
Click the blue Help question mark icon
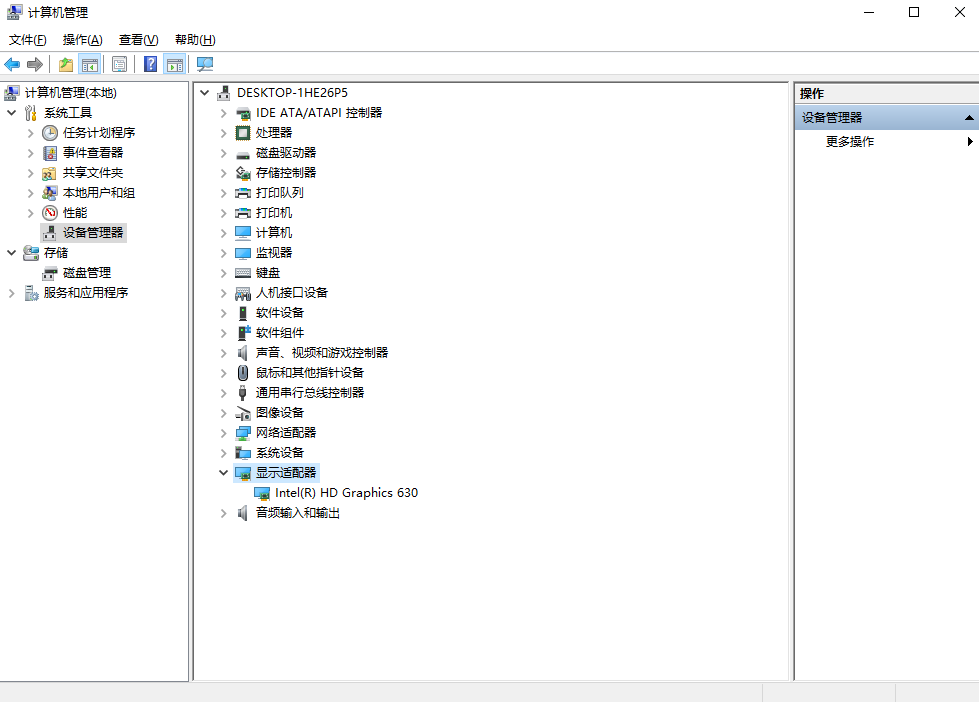[150, 64]
